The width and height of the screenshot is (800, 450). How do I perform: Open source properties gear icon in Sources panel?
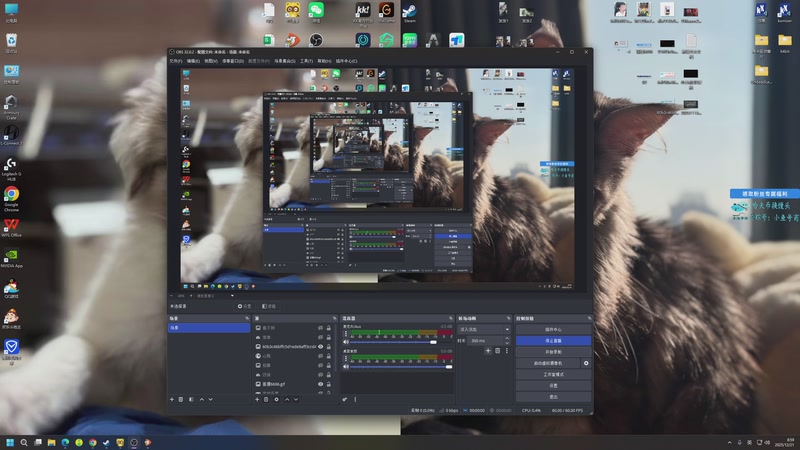[277, 399]
